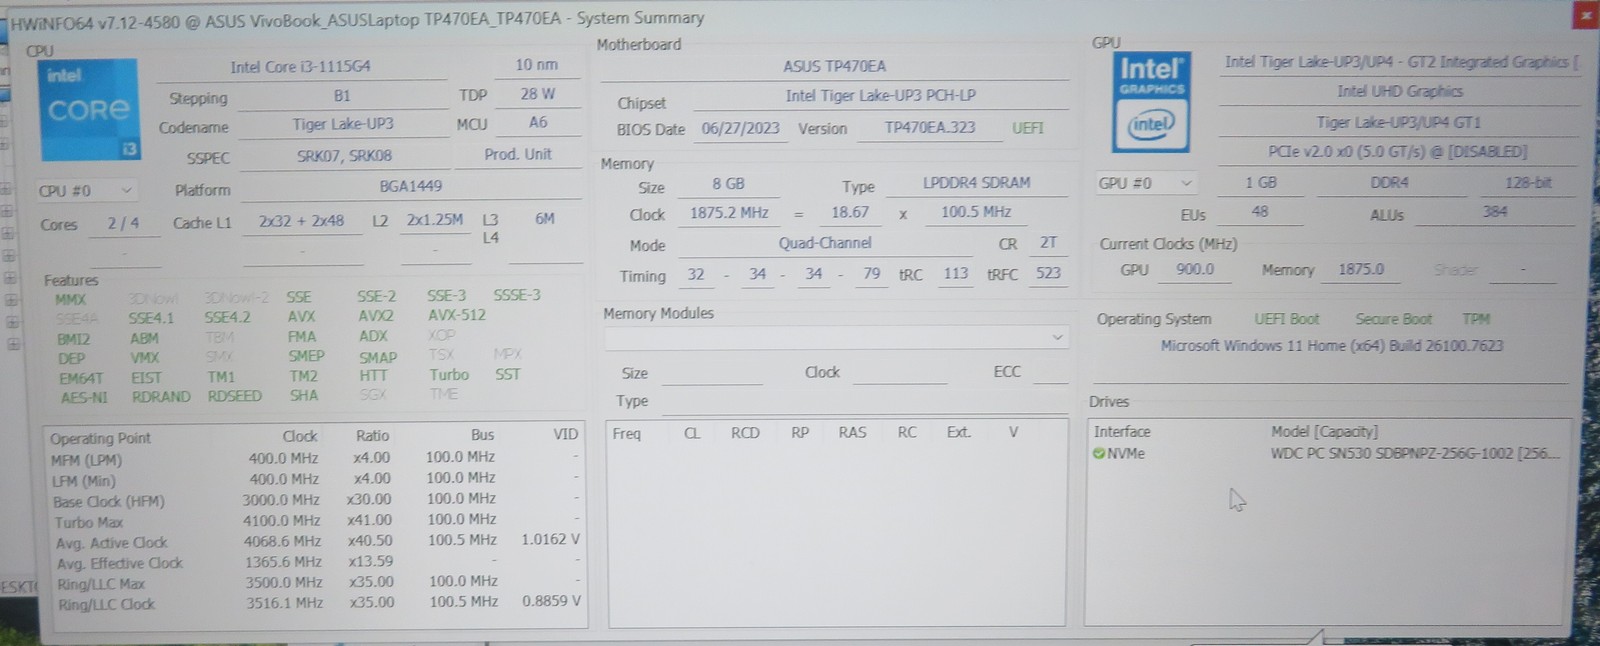This screenshot has height=646, width=1600.
Task: Click the chipset Intel Tiger Lake-UP3 PCH-LP
Action: coord(880,96)
